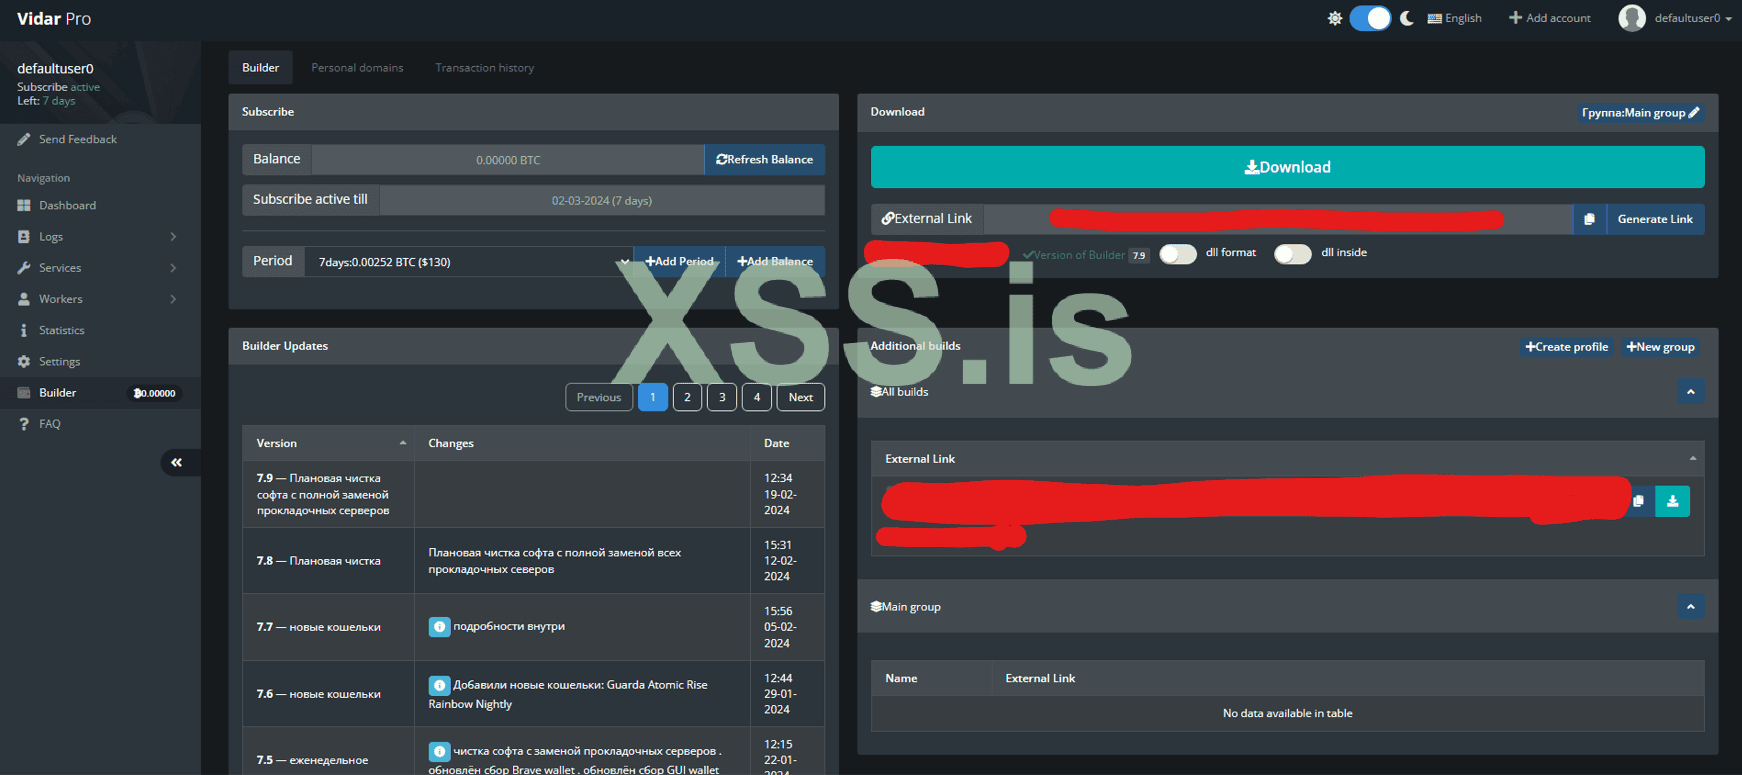Click info icon in version 7.7 row

click(439, 627)
